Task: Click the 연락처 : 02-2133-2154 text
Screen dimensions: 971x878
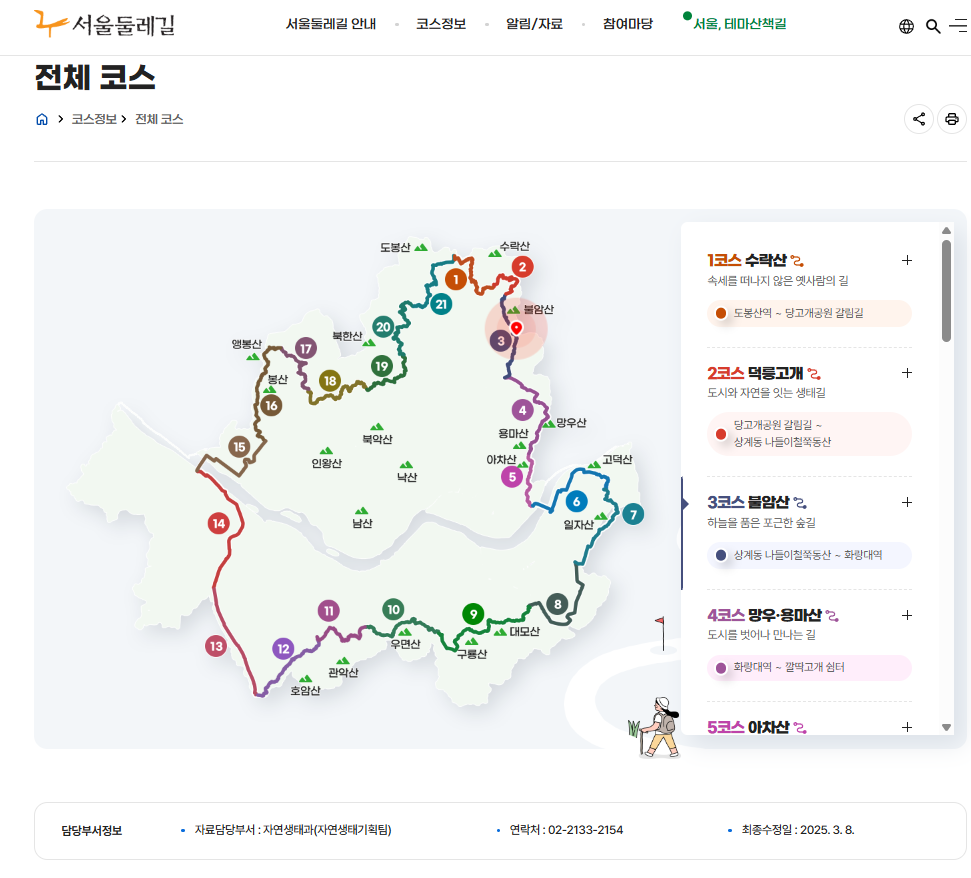Action: [566, 830]
